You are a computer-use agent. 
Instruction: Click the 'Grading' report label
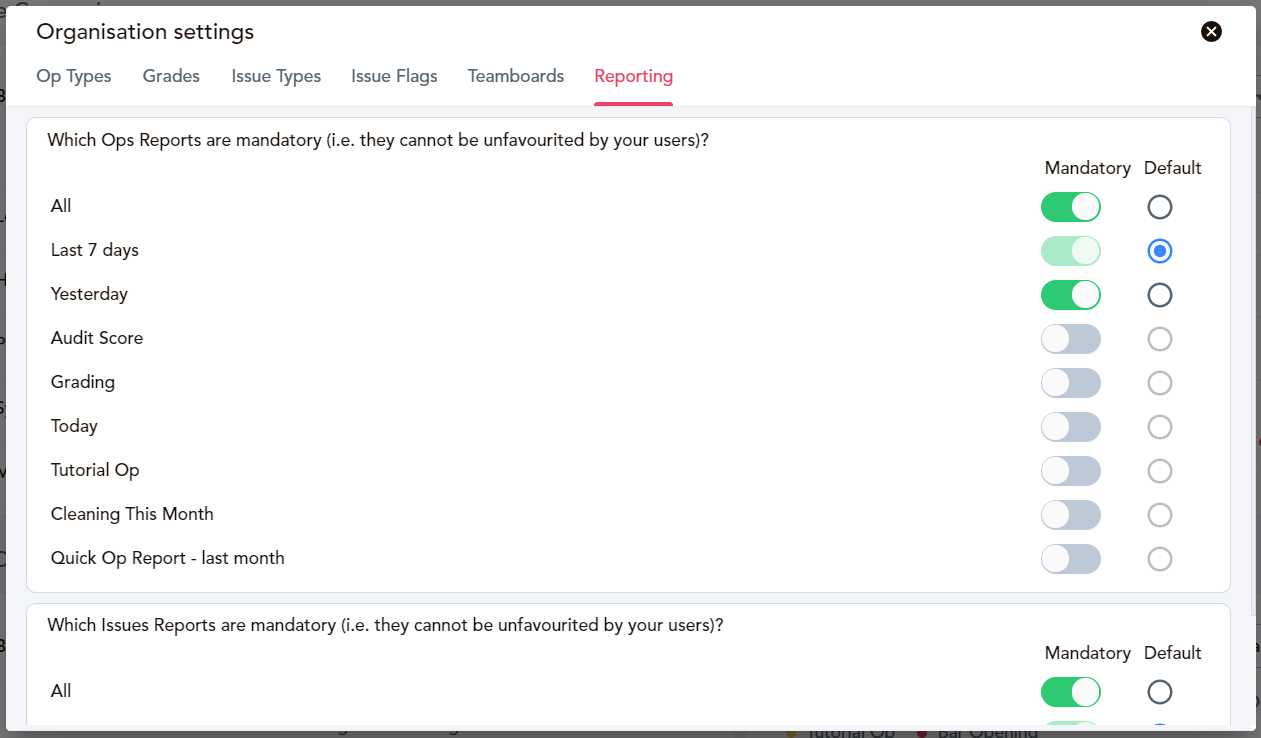click(83, 382)
